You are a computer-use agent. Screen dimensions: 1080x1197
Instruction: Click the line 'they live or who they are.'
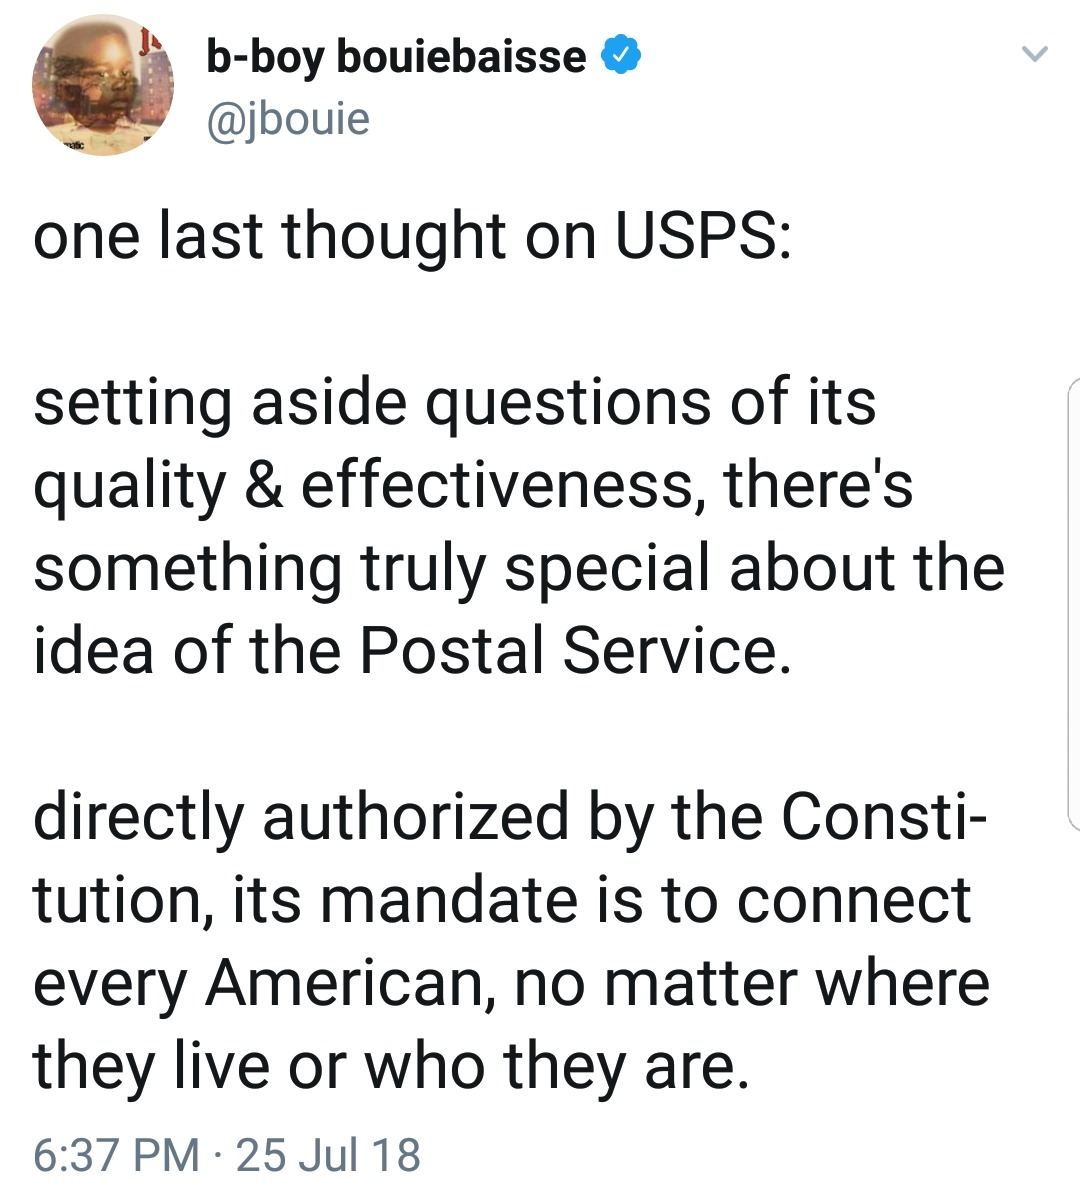[391, 1065]
